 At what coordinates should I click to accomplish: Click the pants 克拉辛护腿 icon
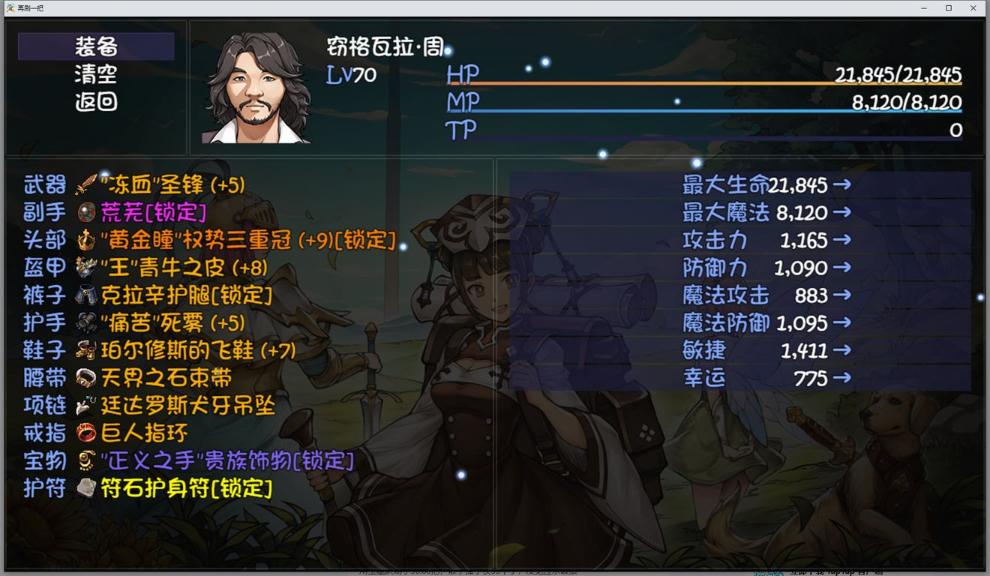[86, 295]
